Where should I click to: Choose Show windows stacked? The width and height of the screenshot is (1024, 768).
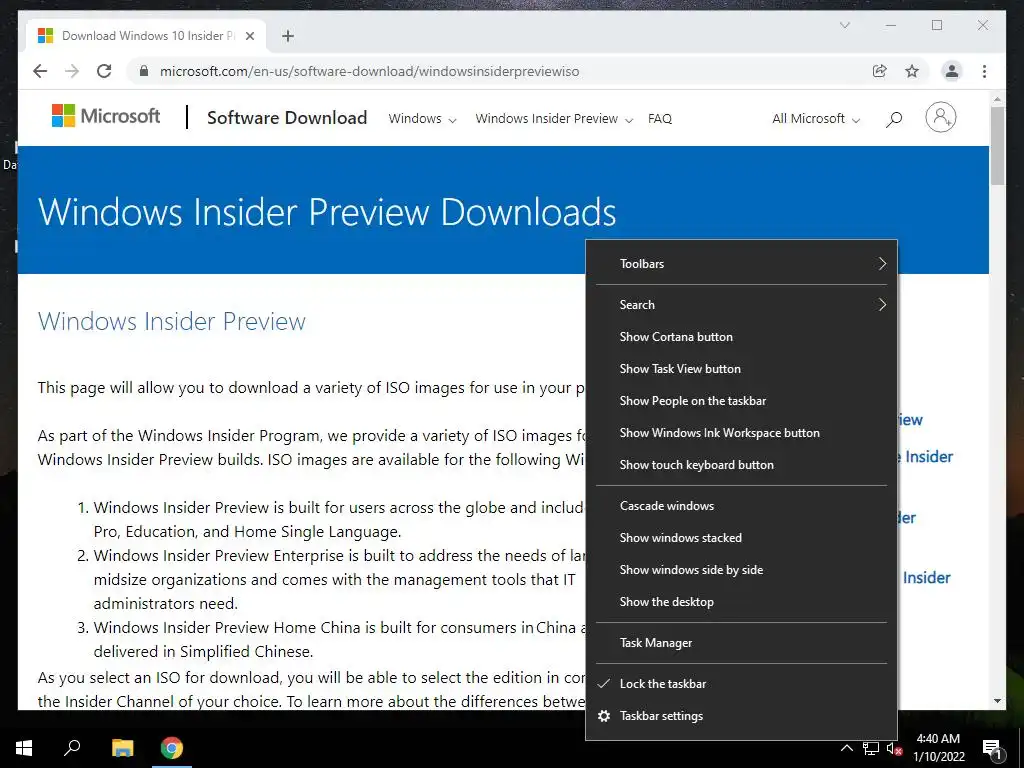741,538
